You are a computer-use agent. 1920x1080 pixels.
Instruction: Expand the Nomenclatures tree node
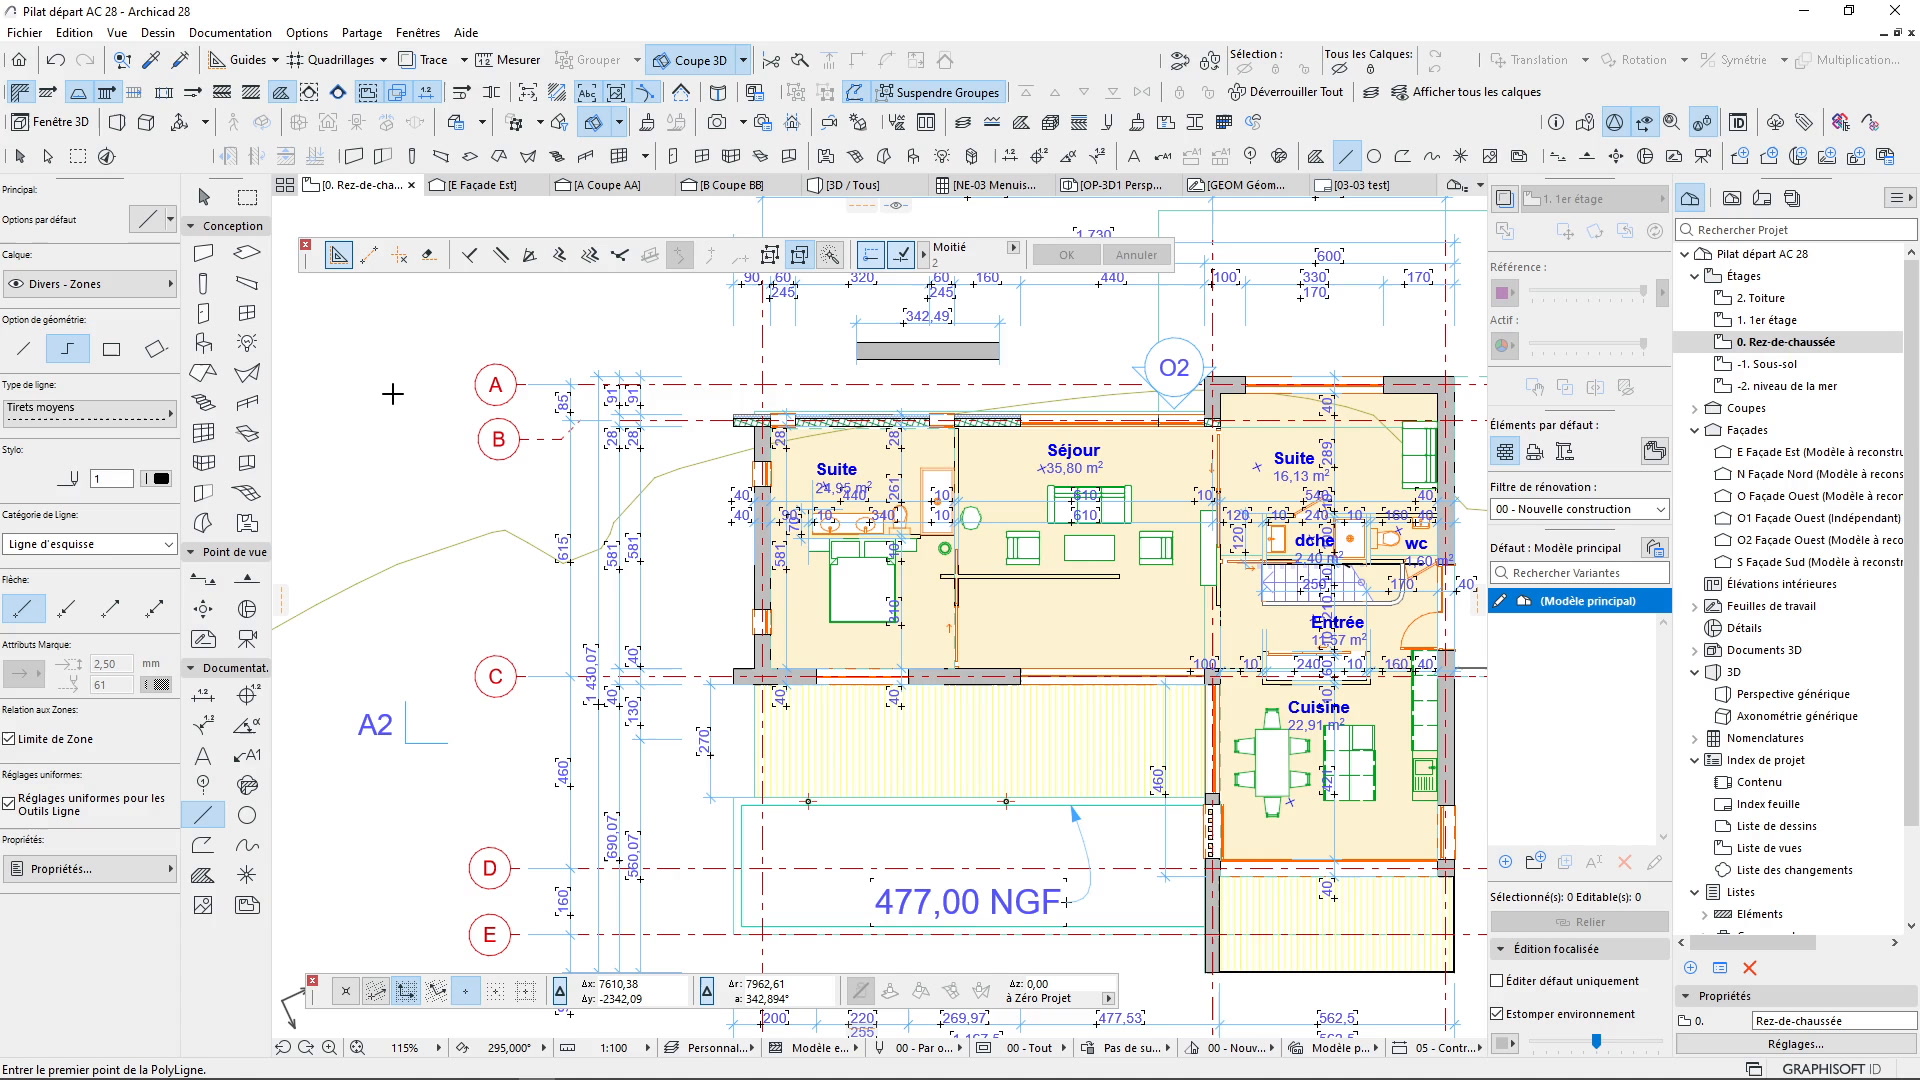(x=1694, y=738)
